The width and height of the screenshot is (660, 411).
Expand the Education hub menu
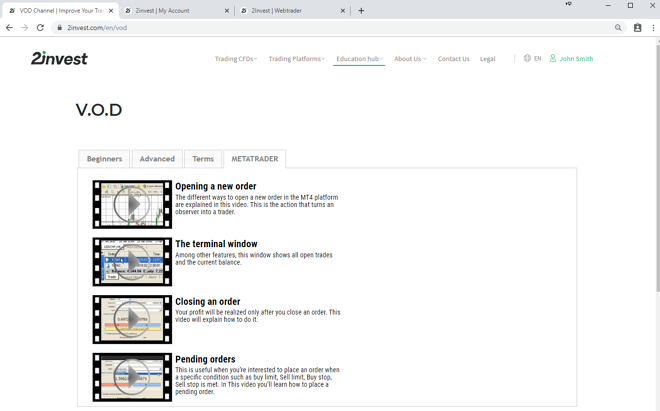pyautogui.click(x=359, y=59)
